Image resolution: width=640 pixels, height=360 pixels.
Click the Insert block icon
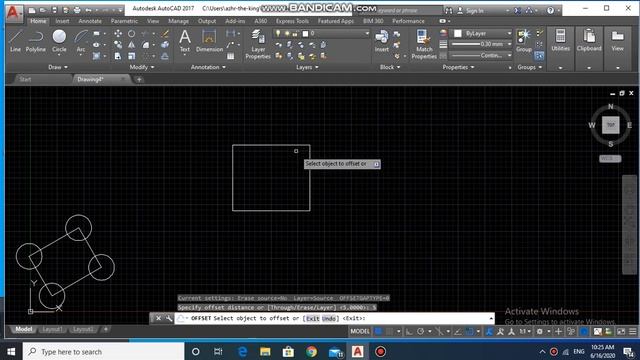(382, 41)
